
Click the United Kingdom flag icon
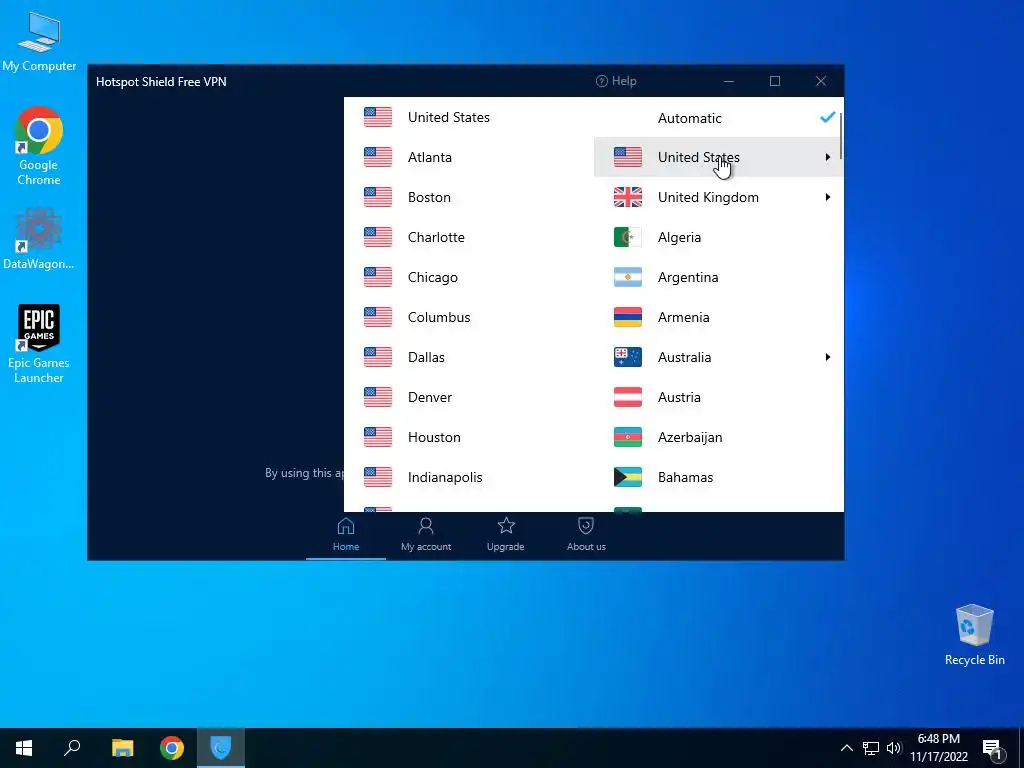(628, 197)
